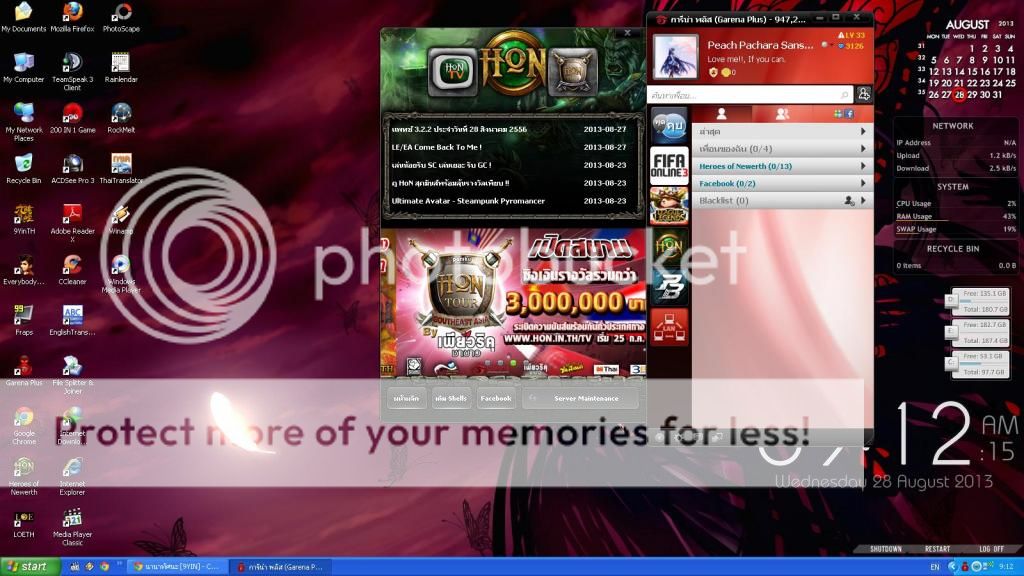This screenshot has width=1024, height=576.
Task: Click the add friend icon in Garena
Action: tap(864, 95)
